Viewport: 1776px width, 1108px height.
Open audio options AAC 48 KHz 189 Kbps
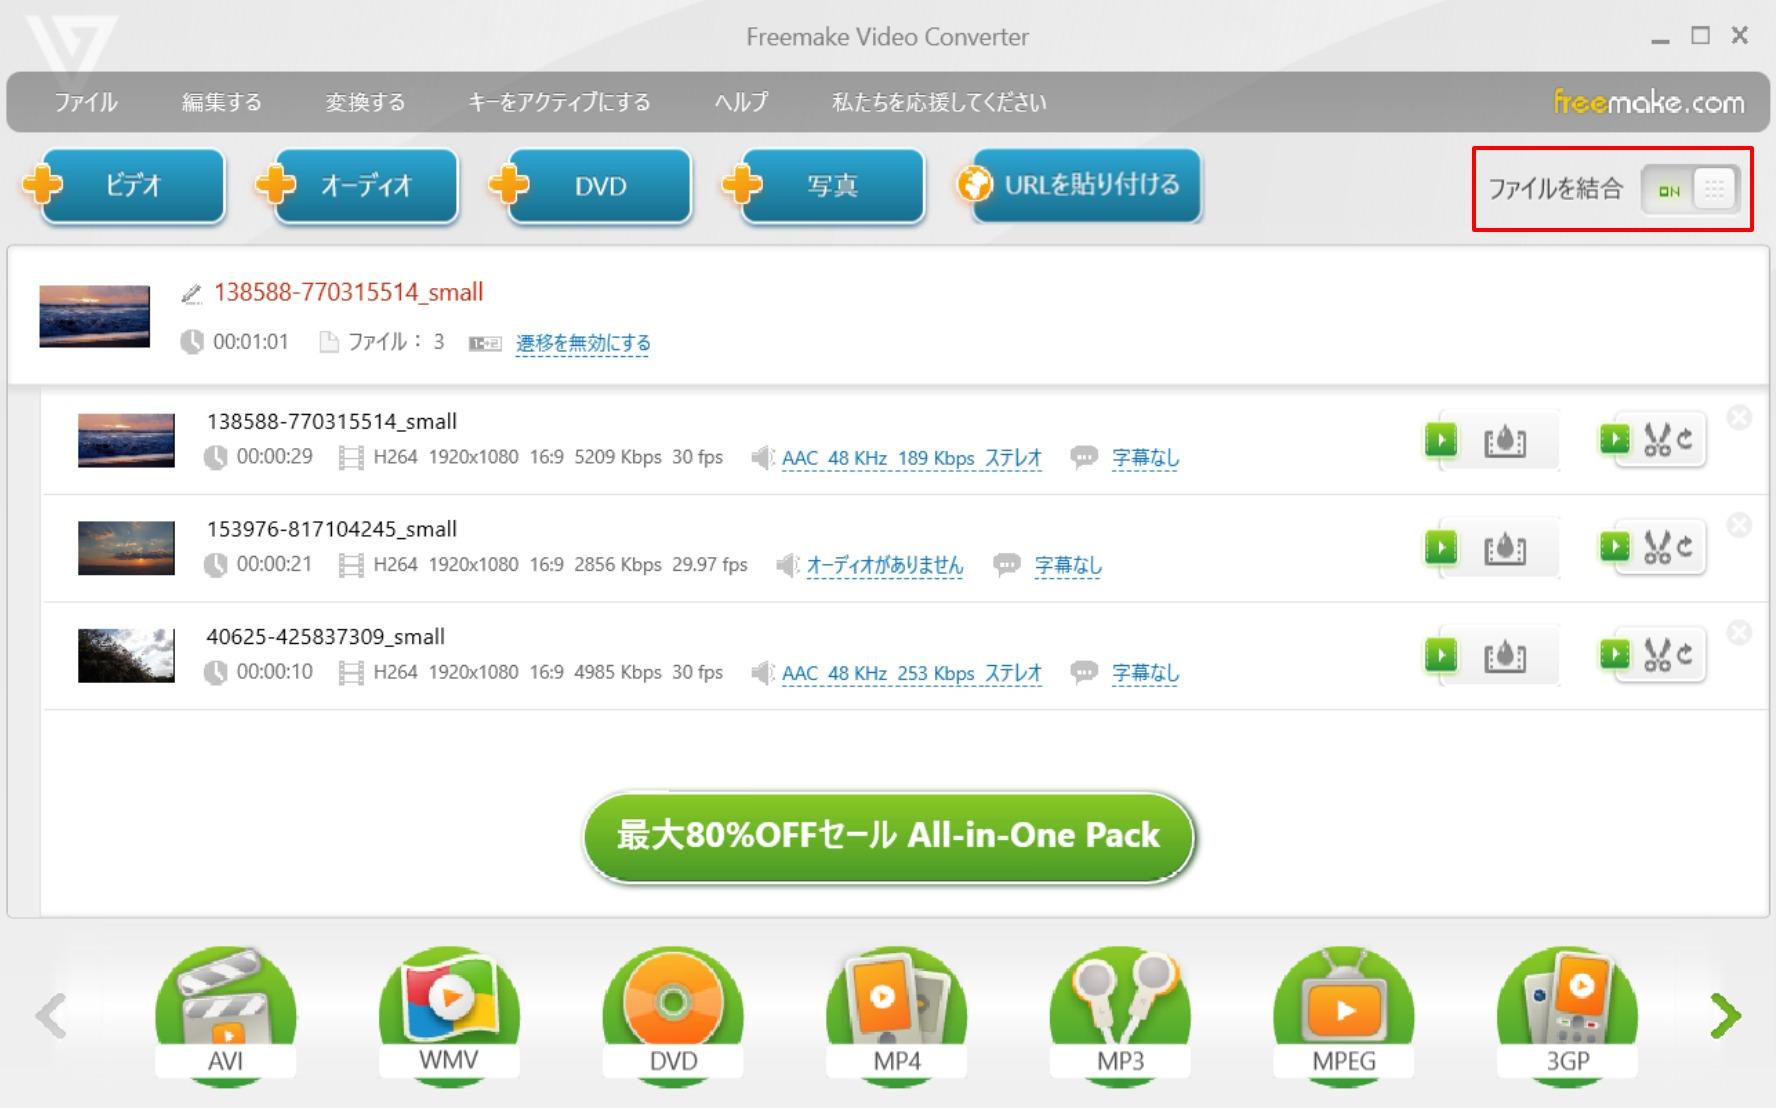[911, 458]
